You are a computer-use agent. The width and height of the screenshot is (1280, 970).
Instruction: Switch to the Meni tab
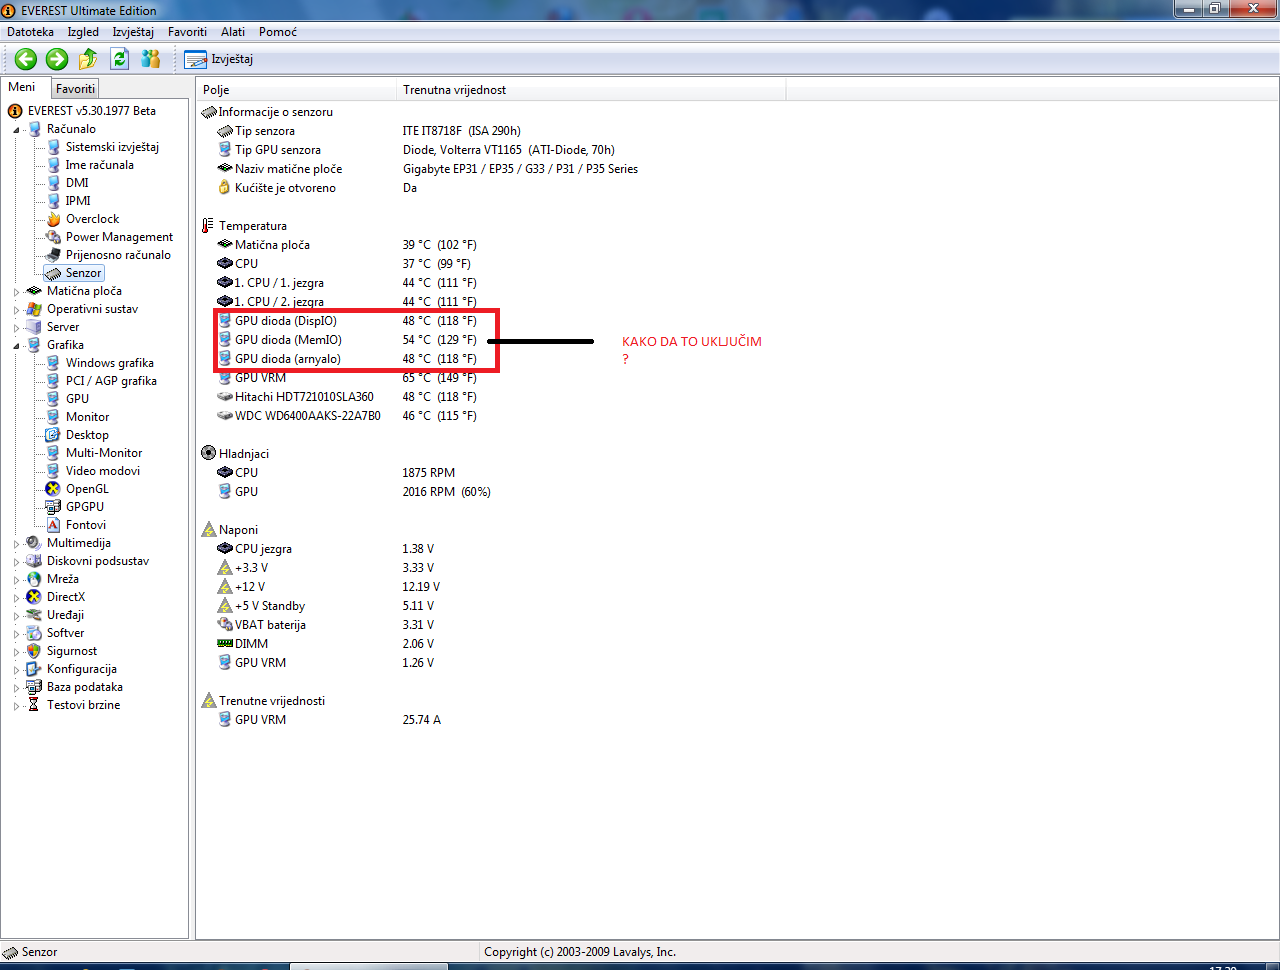[x=22, y=87]
